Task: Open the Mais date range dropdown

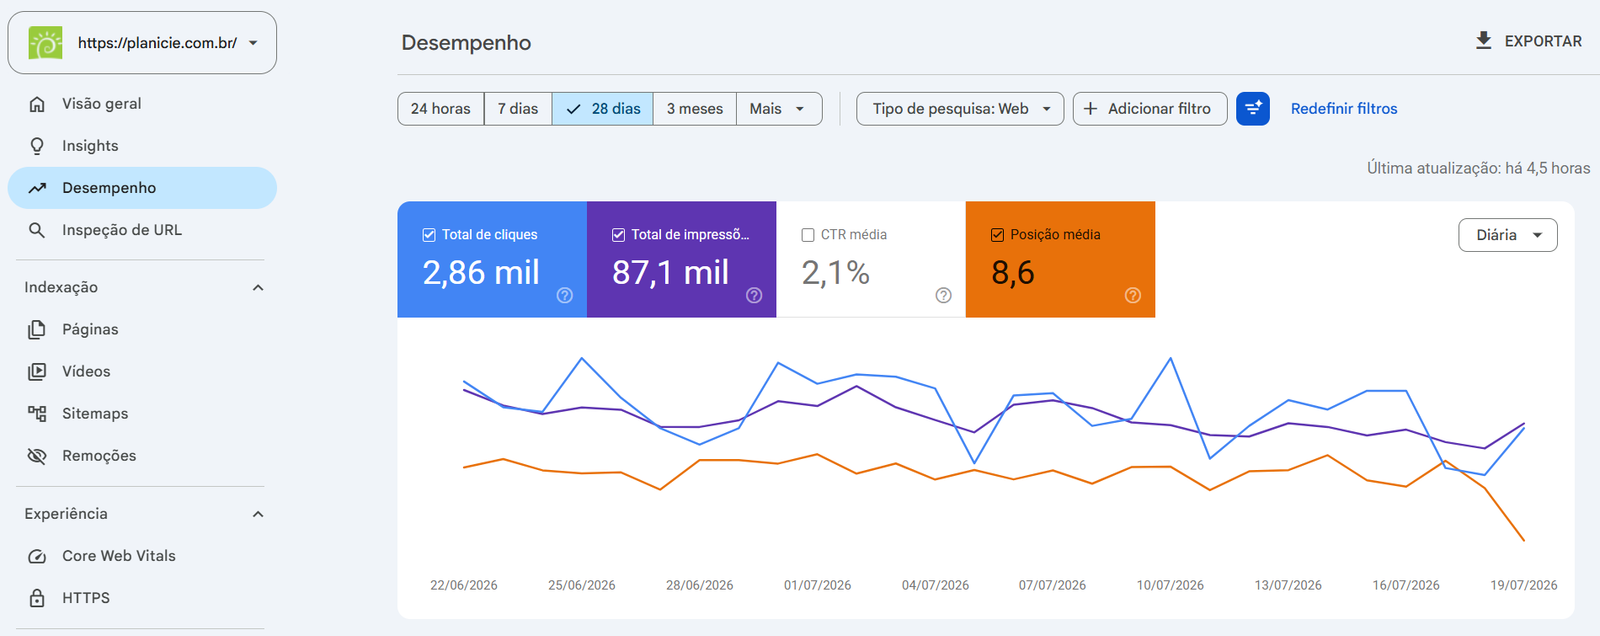Action: [779, 109]
